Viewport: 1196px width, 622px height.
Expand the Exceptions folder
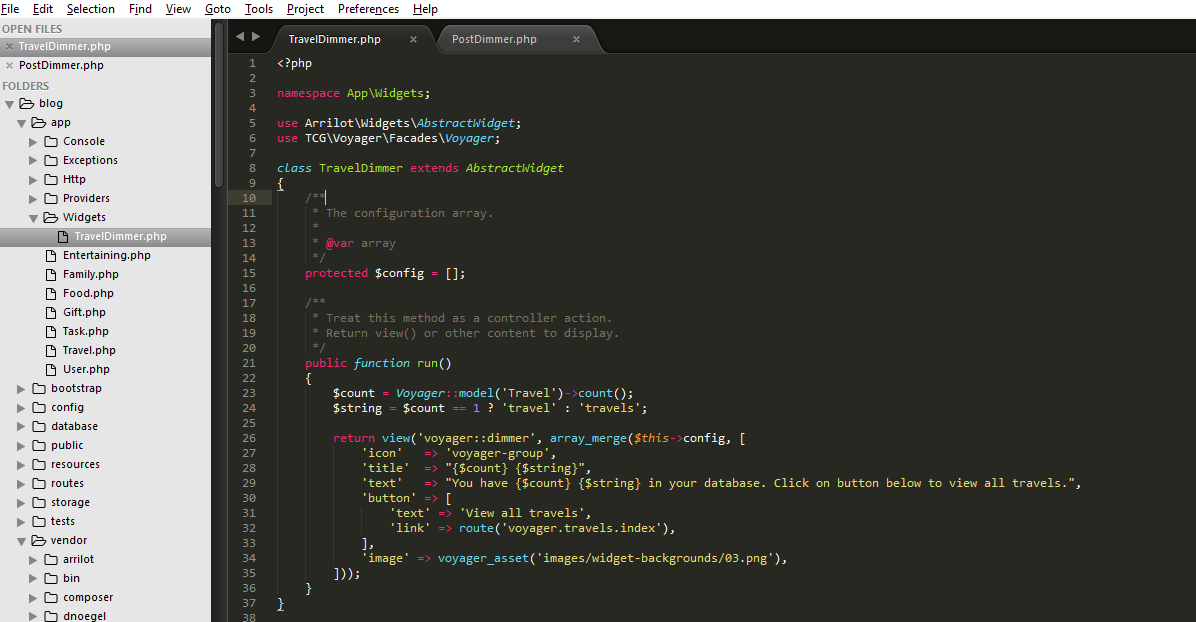pyautogui.click(x=33, y=161)
